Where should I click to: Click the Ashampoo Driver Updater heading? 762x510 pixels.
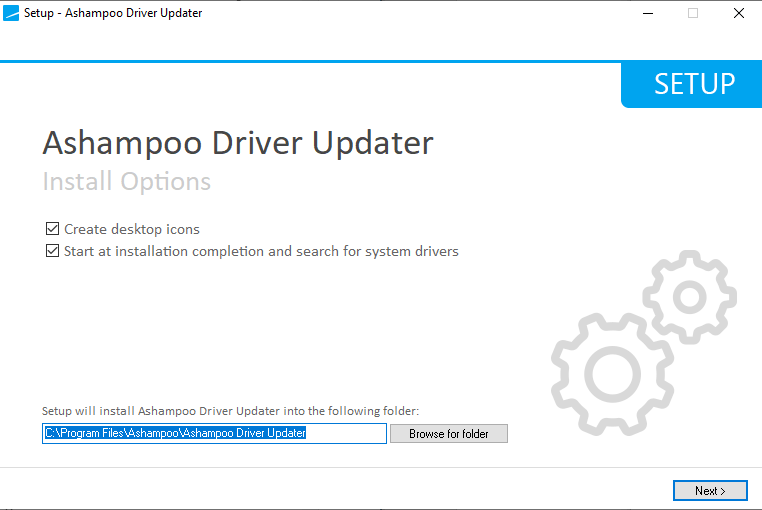pyautogui.click(x=238, y=143)
